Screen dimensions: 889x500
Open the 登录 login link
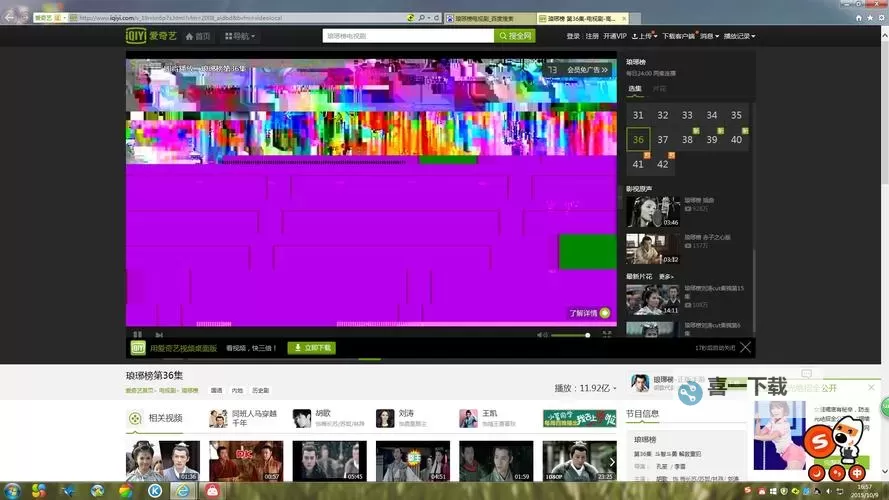[573, 36]
